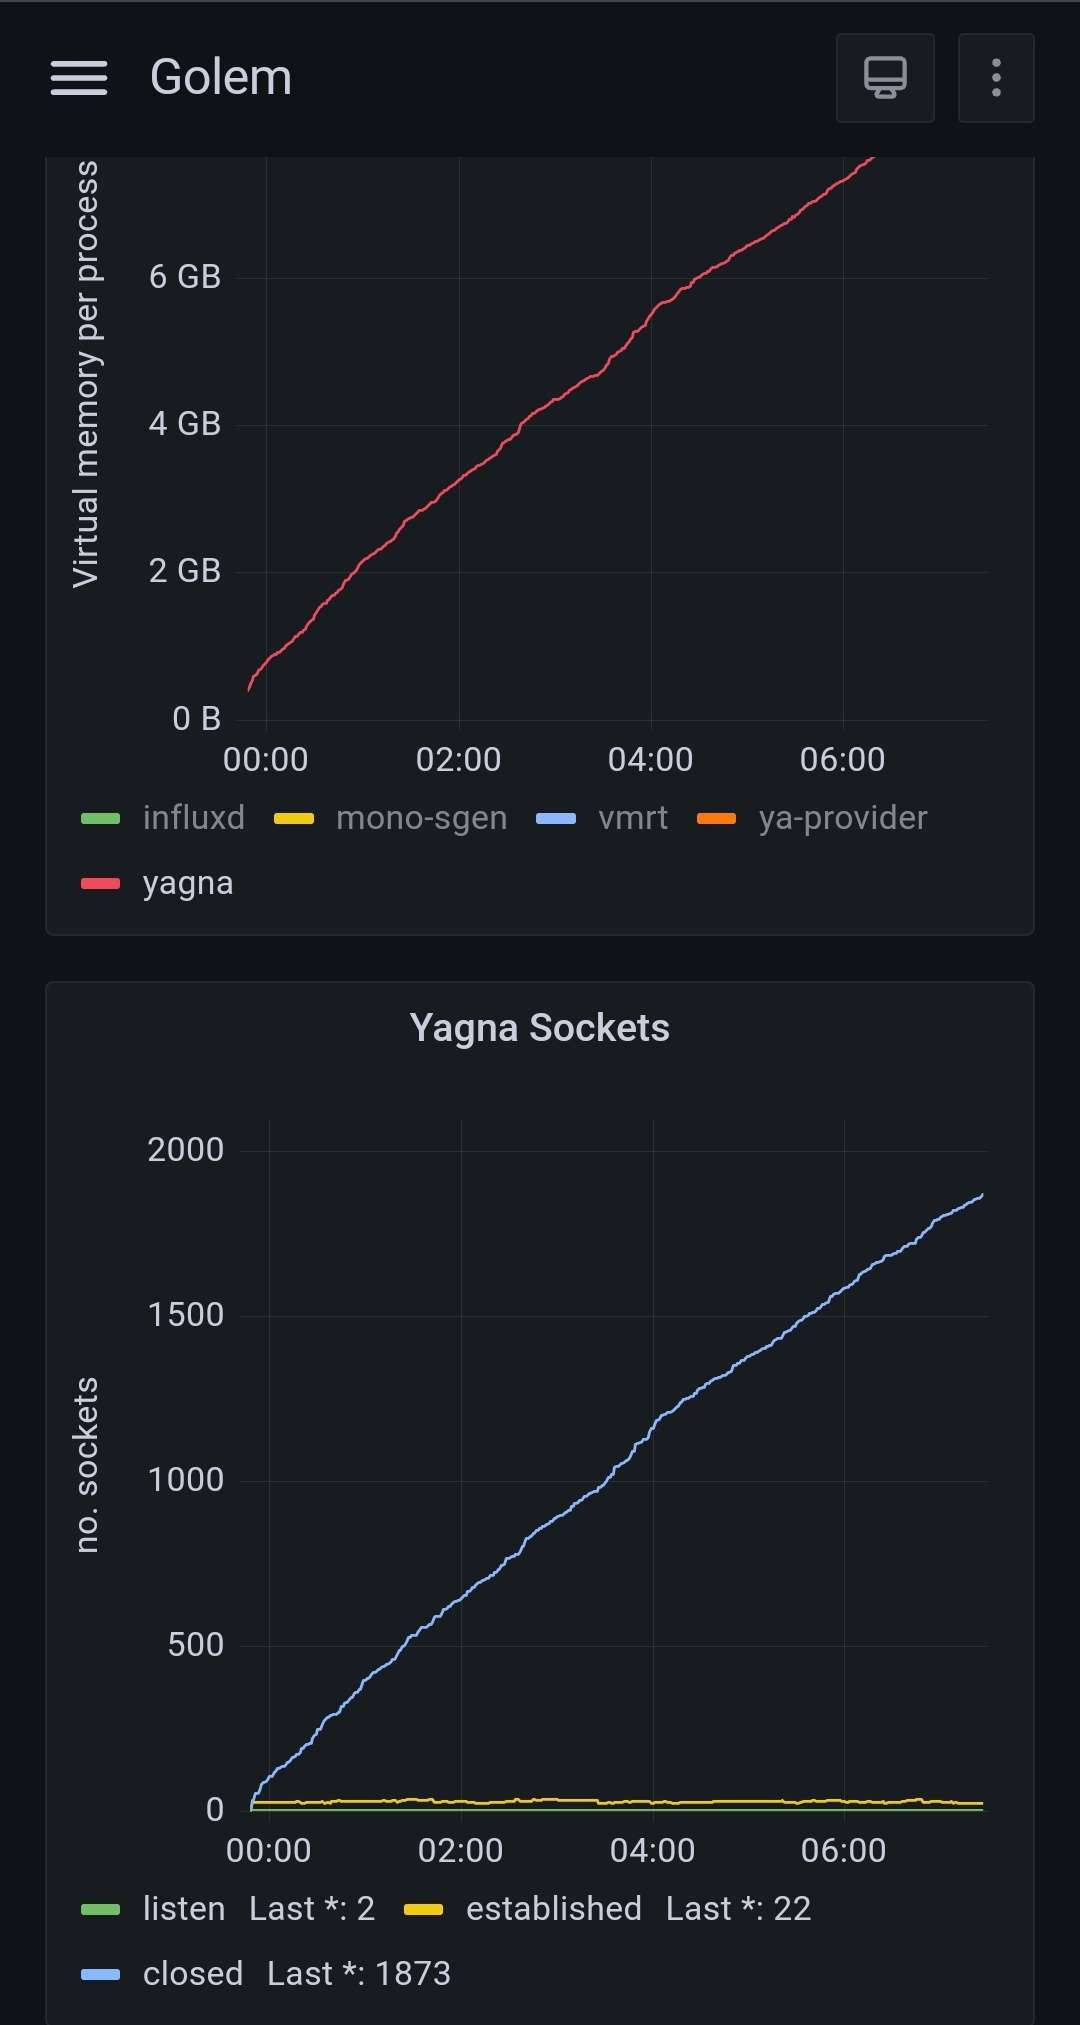This screenshot has height=2025, width=1080.
Task: Click the closed Last 1873 legend link
Action: pos(296,1973)
